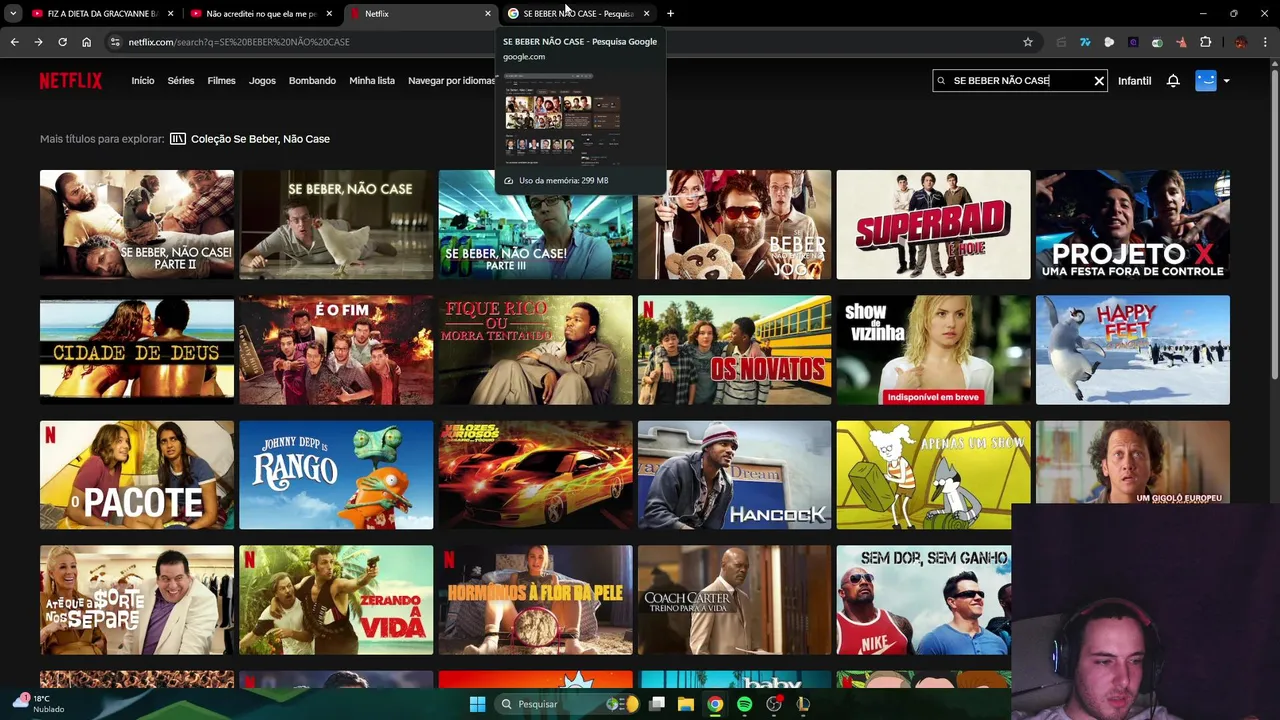The image size is (1280, 720).
Task: Open Jogos in Netflix menu
Action: pos(262,81)
